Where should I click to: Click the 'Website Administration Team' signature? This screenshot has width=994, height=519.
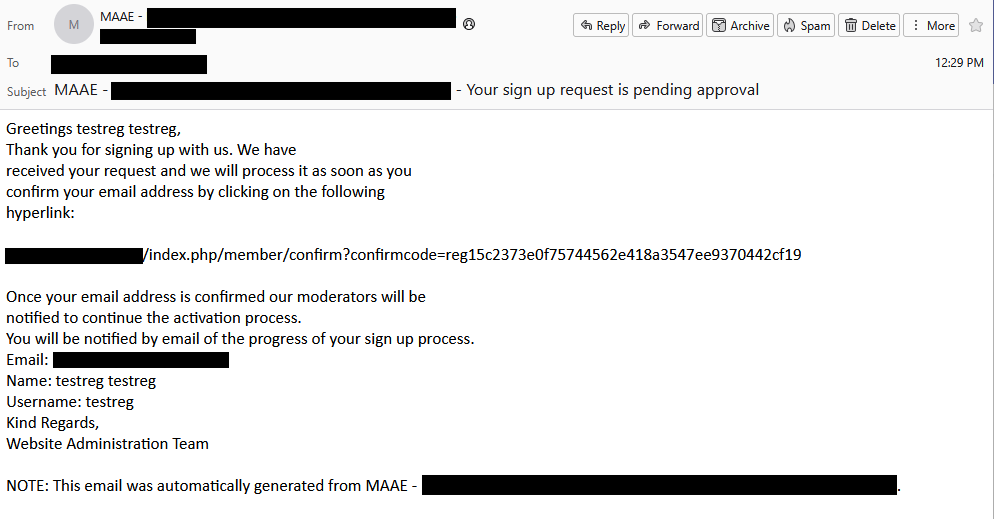pos(107,444)
